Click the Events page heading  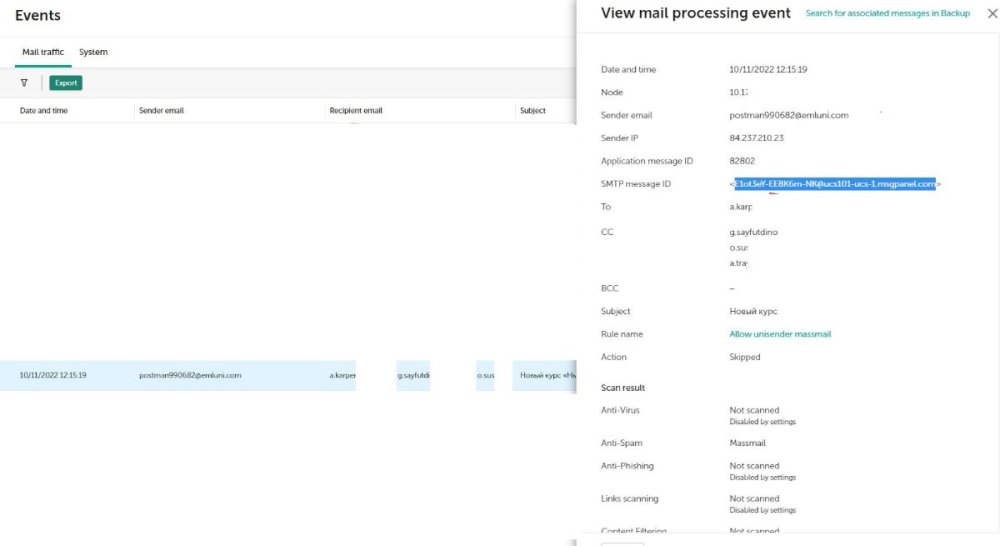38,15
